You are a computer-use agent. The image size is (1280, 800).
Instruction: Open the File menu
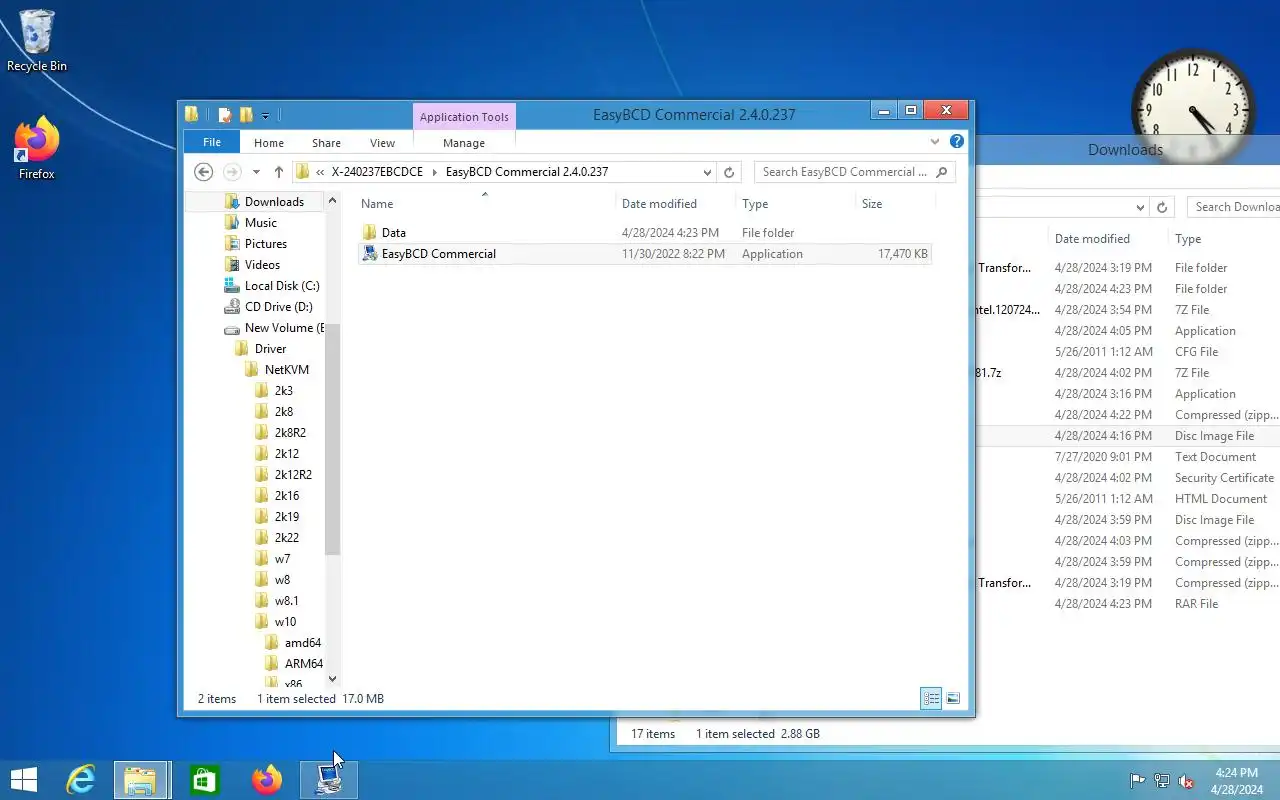212,143
